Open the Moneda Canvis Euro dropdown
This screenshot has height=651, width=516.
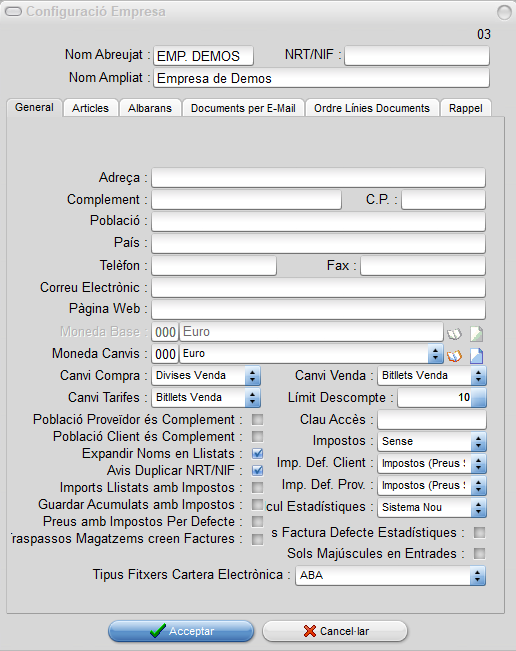click(x=435, y=354)
